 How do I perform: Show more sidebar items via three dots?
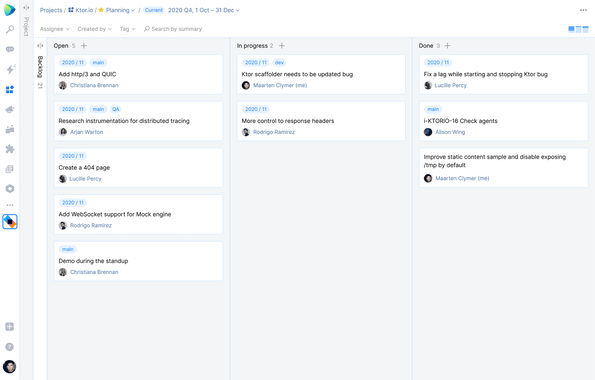pyautogui.click(x=10, y=205)
